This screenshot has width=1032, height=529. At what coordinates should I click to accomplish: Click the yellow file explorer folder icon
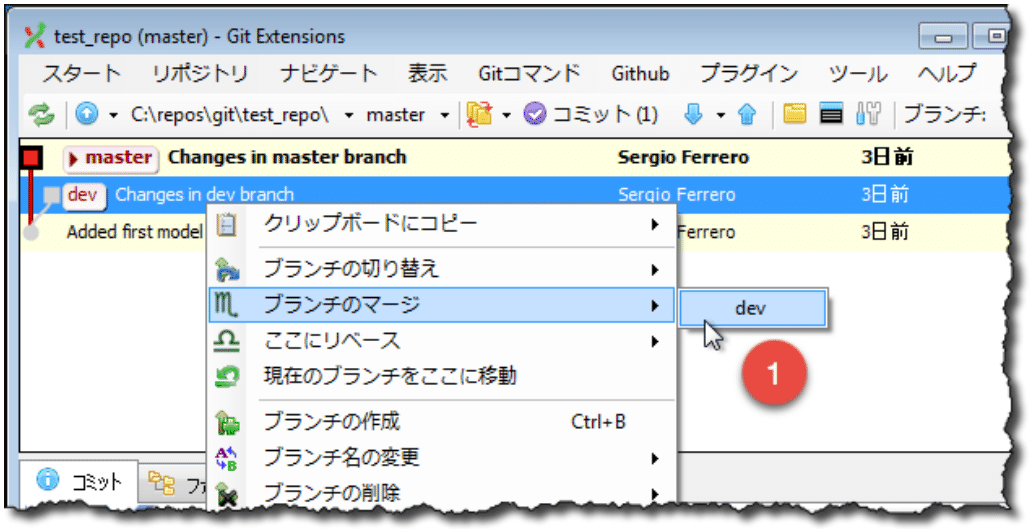[x=794, y=114]
